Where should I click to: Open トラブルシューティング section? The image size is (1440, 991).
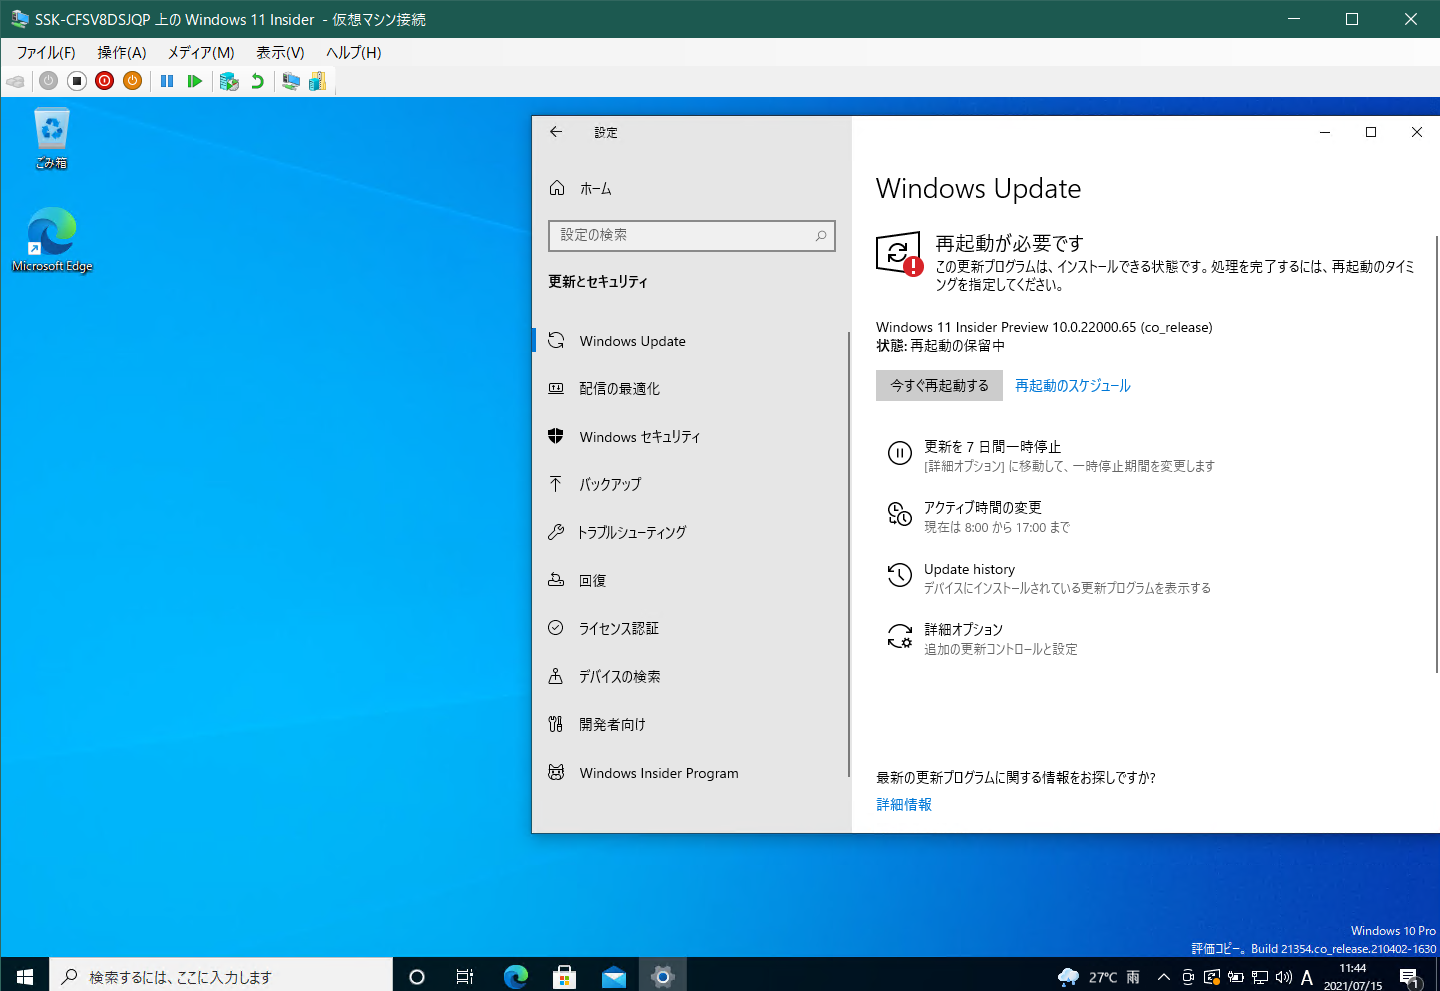(690, 533)
